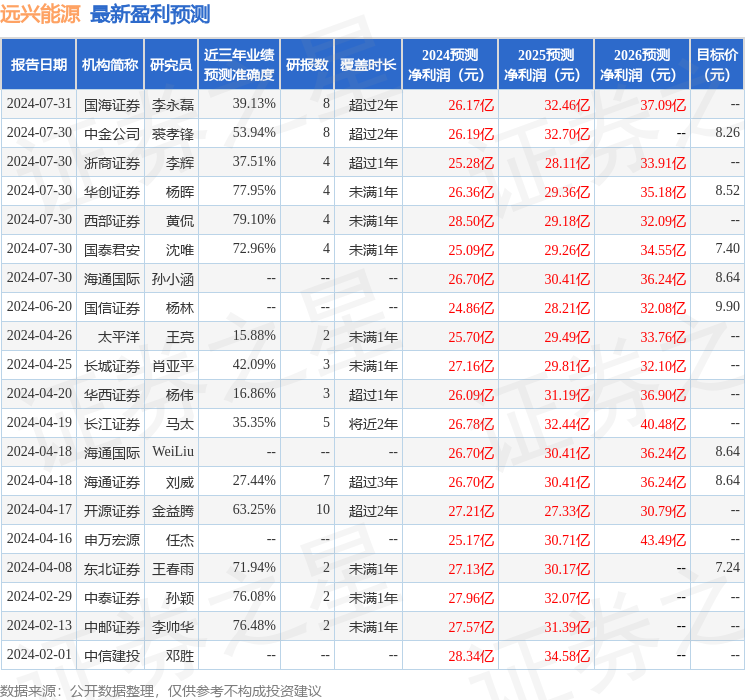Click researcher name 金益腾
The image size is (745, 700).
click(173, 510)
